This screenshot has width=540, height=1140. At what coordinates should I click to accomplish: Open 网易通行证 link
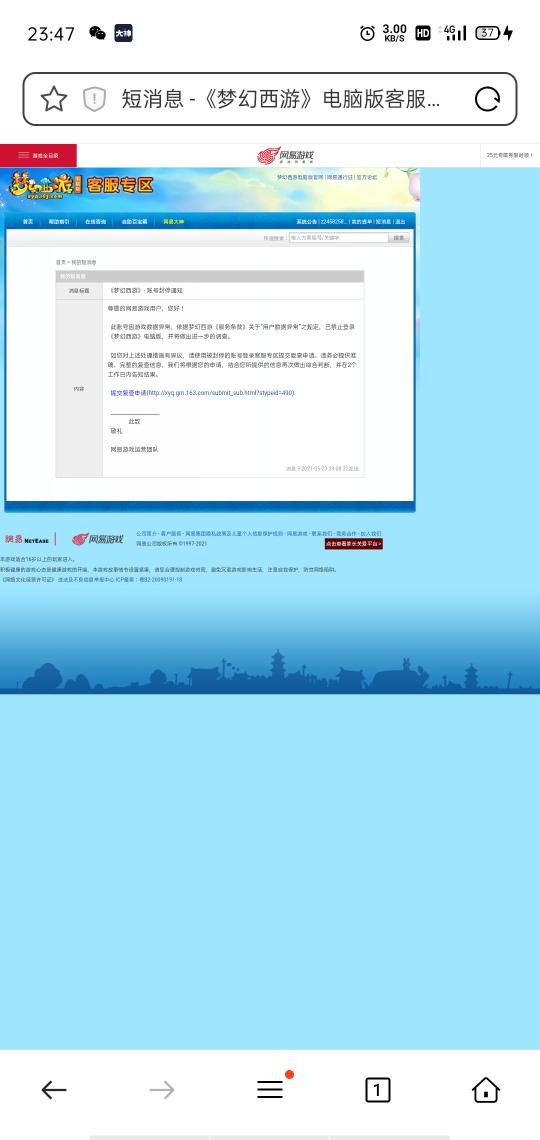point(340,177)
